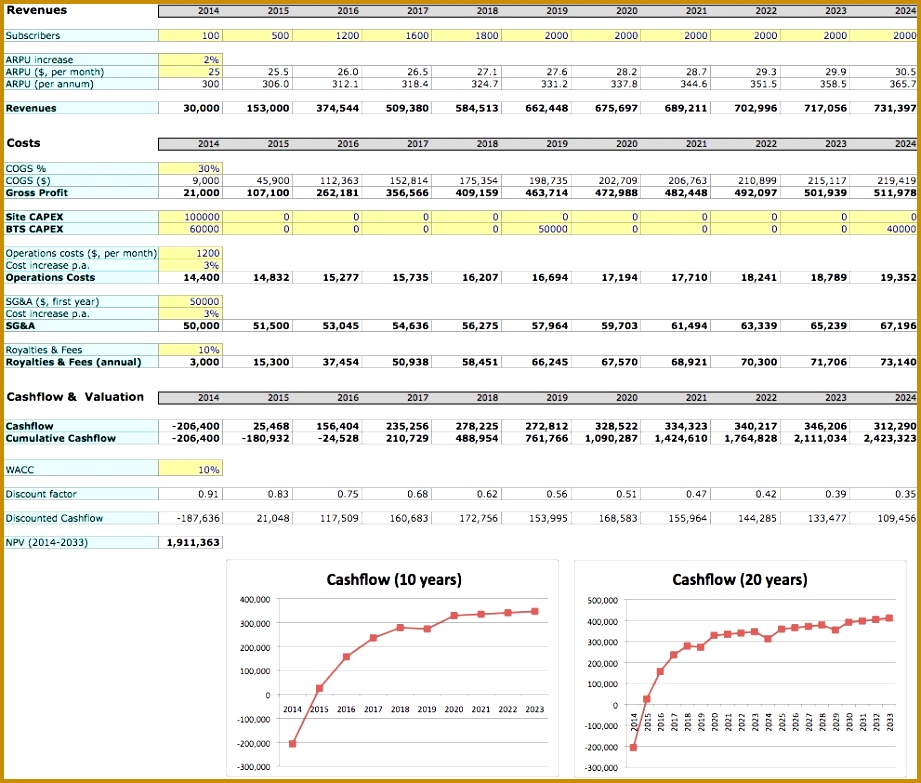Click the SG&A first year input cell
The width and height of the screenshot is (921, 783).
point(192,300)
